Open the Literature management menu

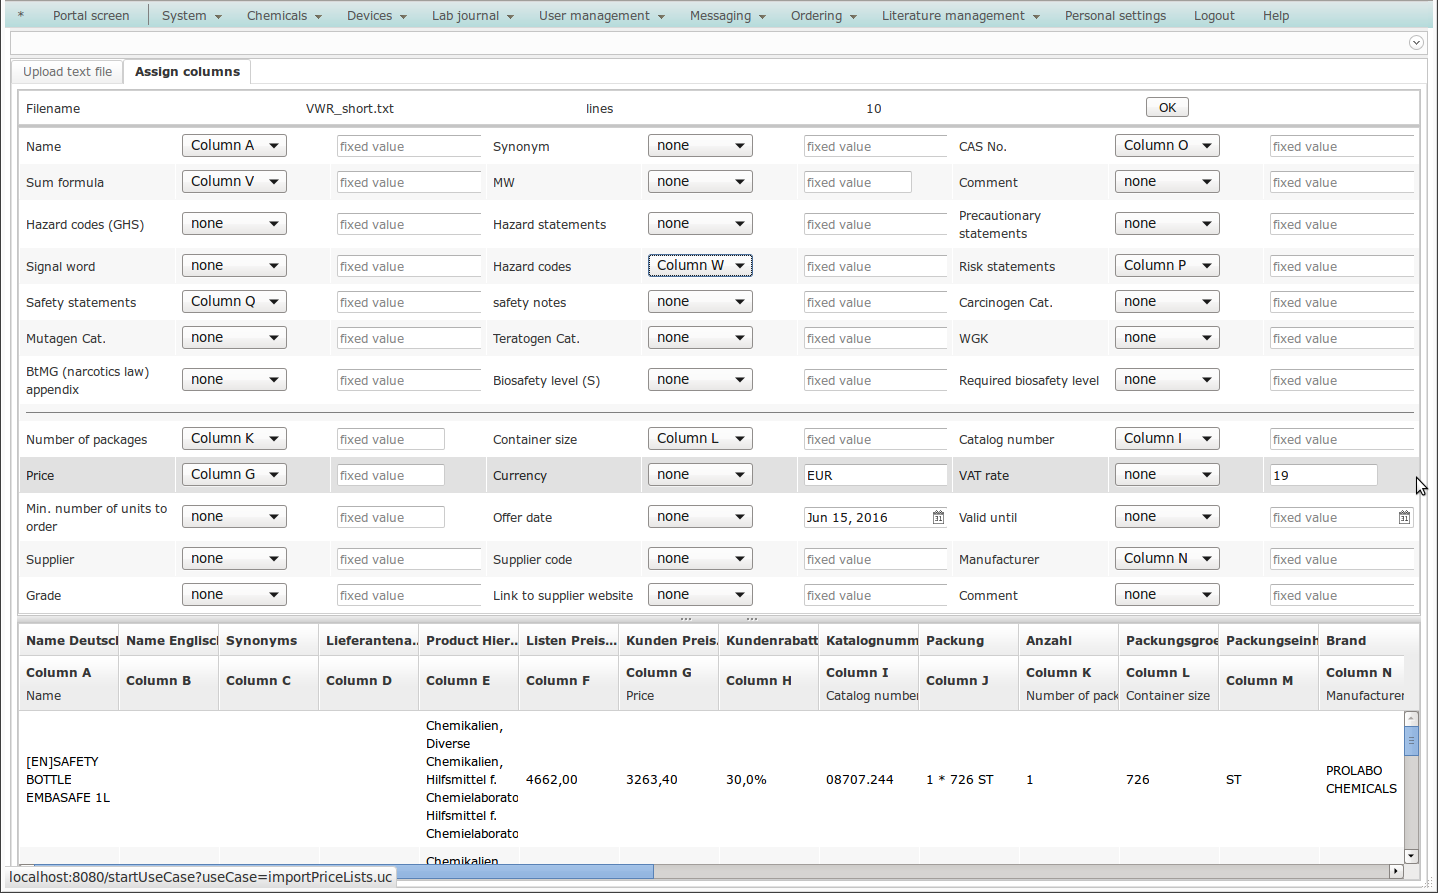click(x=961, y=15)
